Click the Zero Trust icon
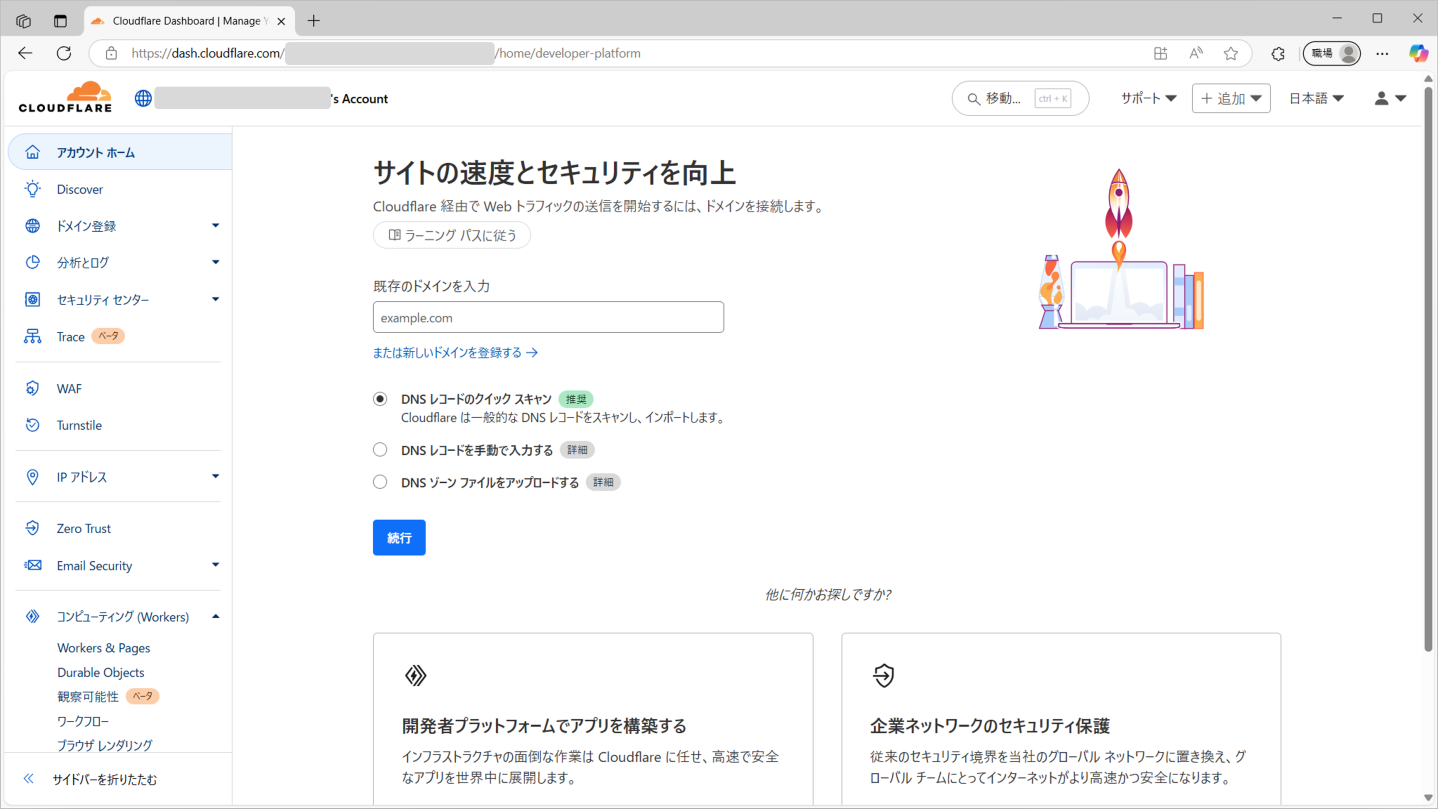This screenshot has height=809, width=1438. pos(33,528)
